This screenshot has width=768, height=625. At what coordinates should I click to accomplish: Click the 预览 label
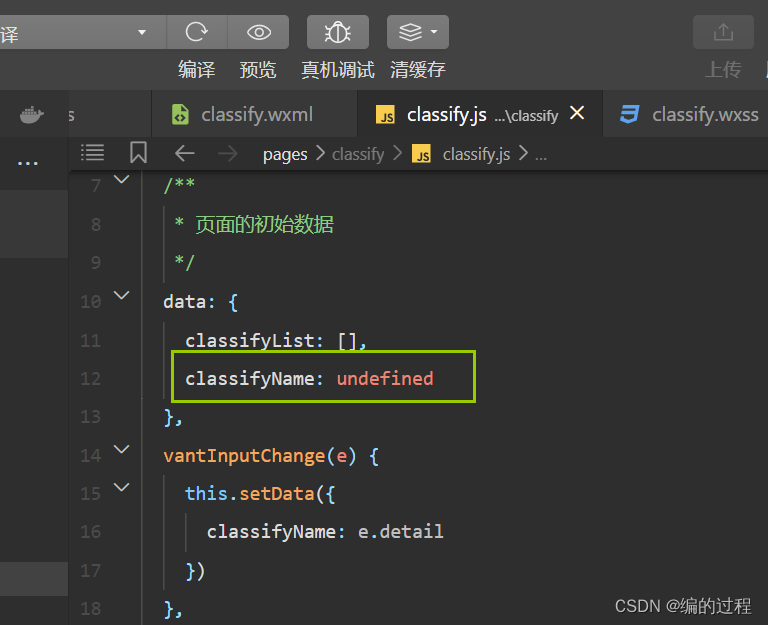[258, 70]
